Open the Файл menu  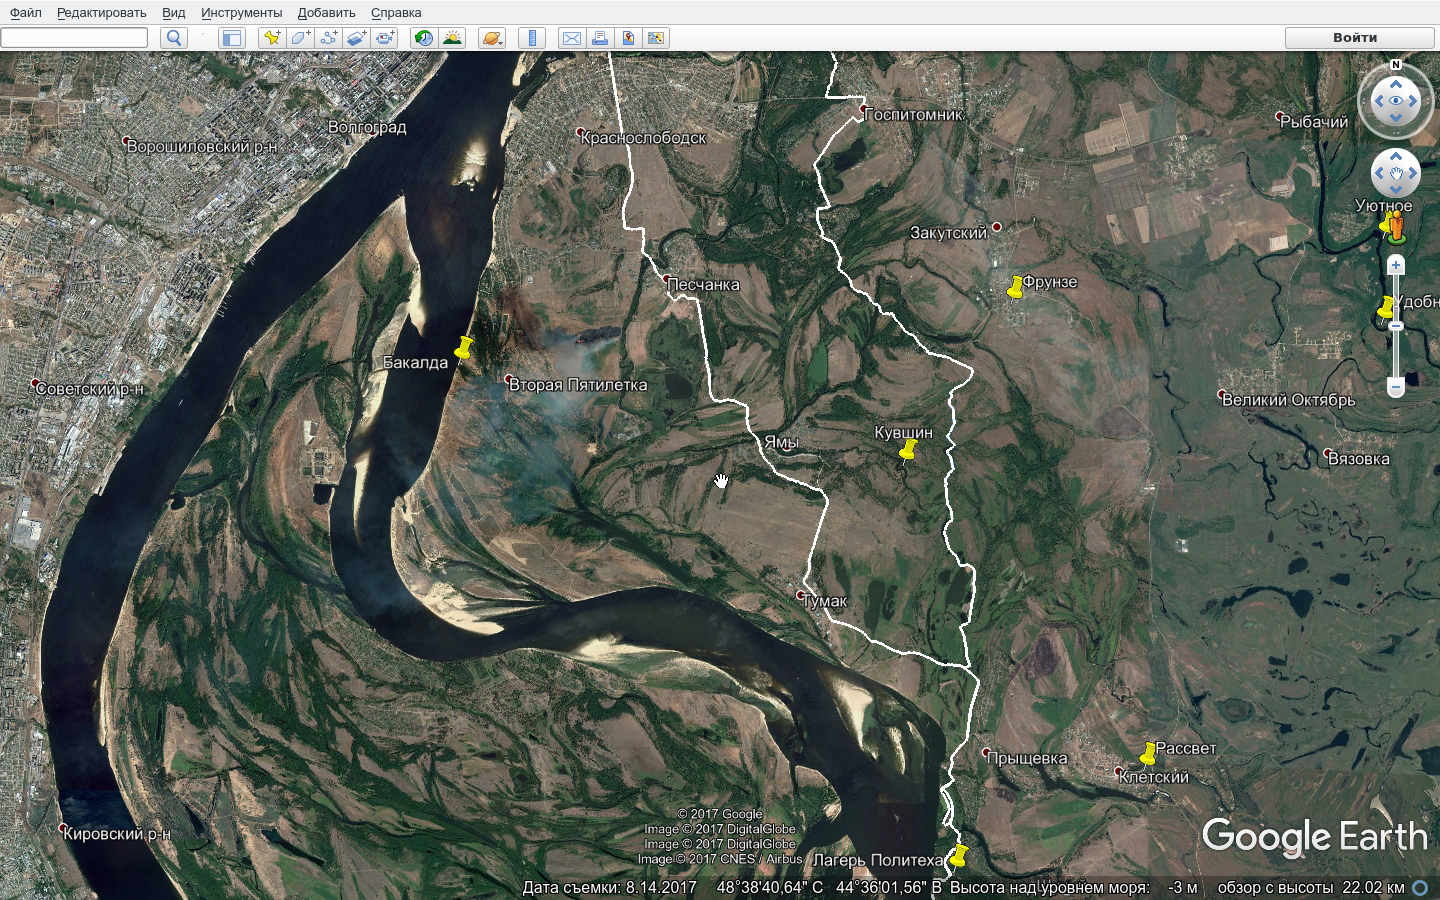click(x=26, y=13)
